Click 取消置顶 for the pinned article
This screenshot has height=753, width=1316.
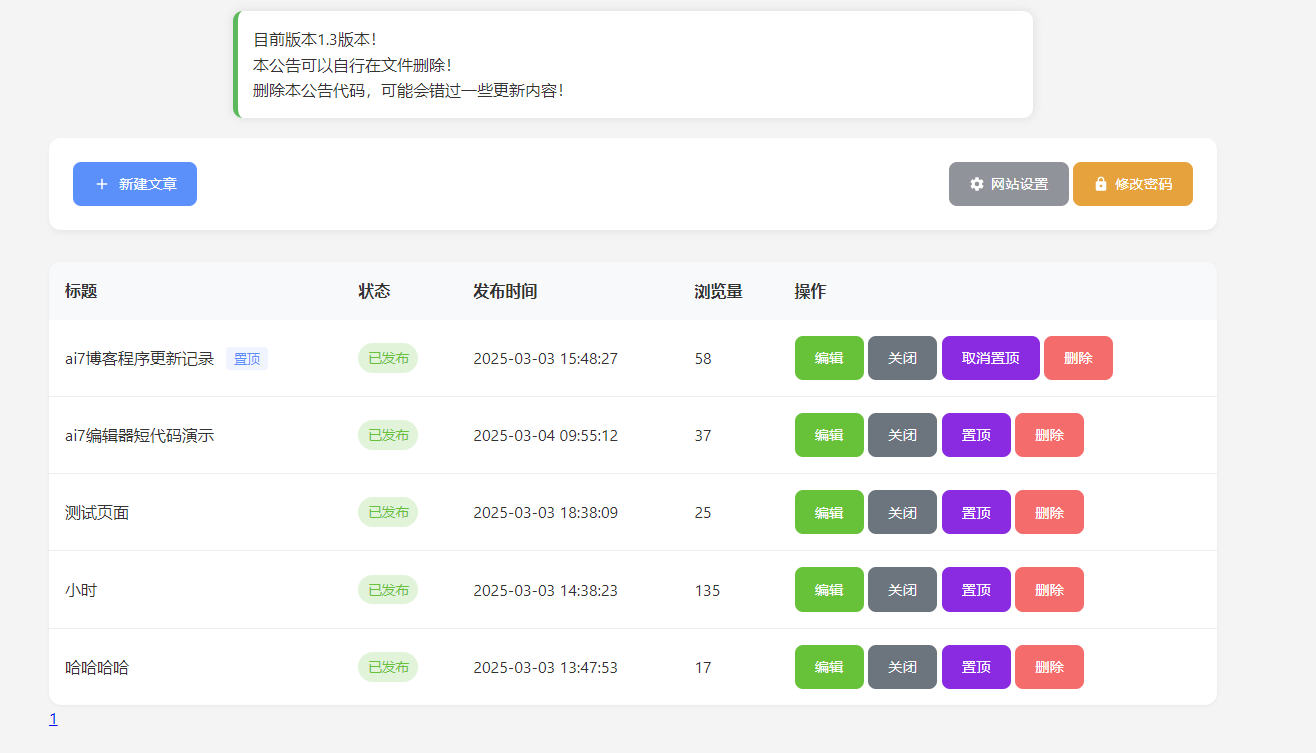(990, 358)
